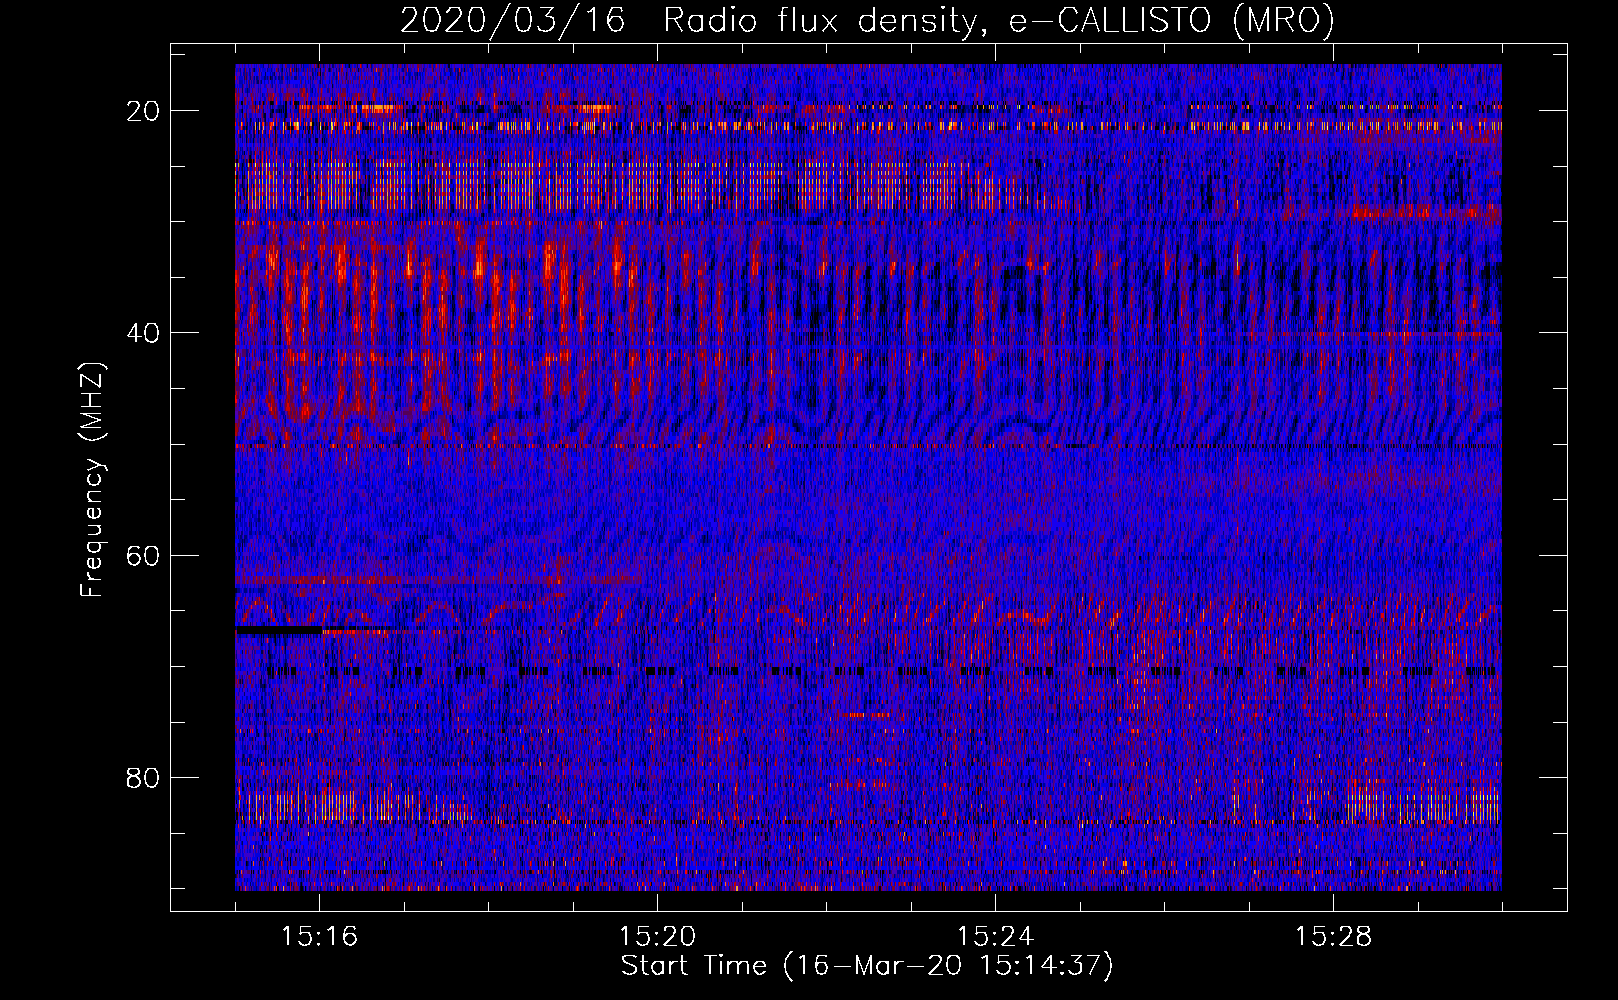The image size is (1618, 1000).
Task: Select the 15:24 time tick label
Action: (x=995, y=937)
